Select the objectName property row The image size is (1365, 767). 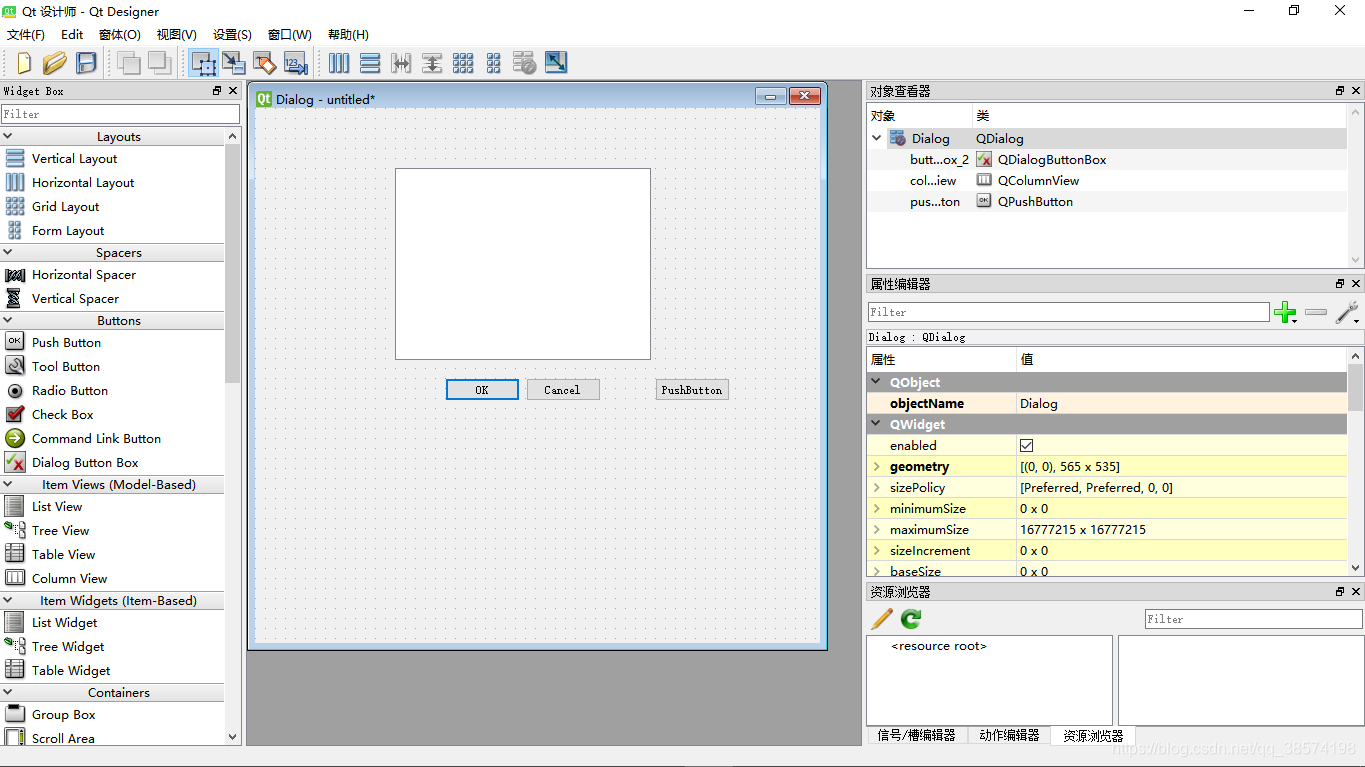point(1107,404)
